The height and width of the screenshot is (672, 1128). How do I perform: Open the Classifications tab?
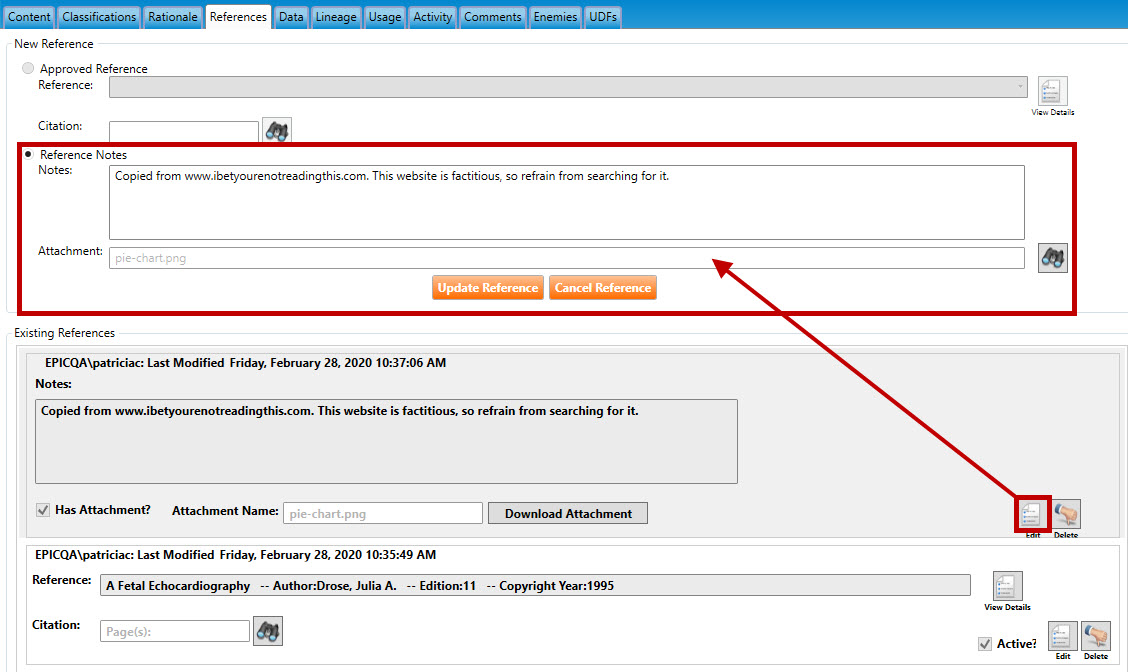click(99, 17)
